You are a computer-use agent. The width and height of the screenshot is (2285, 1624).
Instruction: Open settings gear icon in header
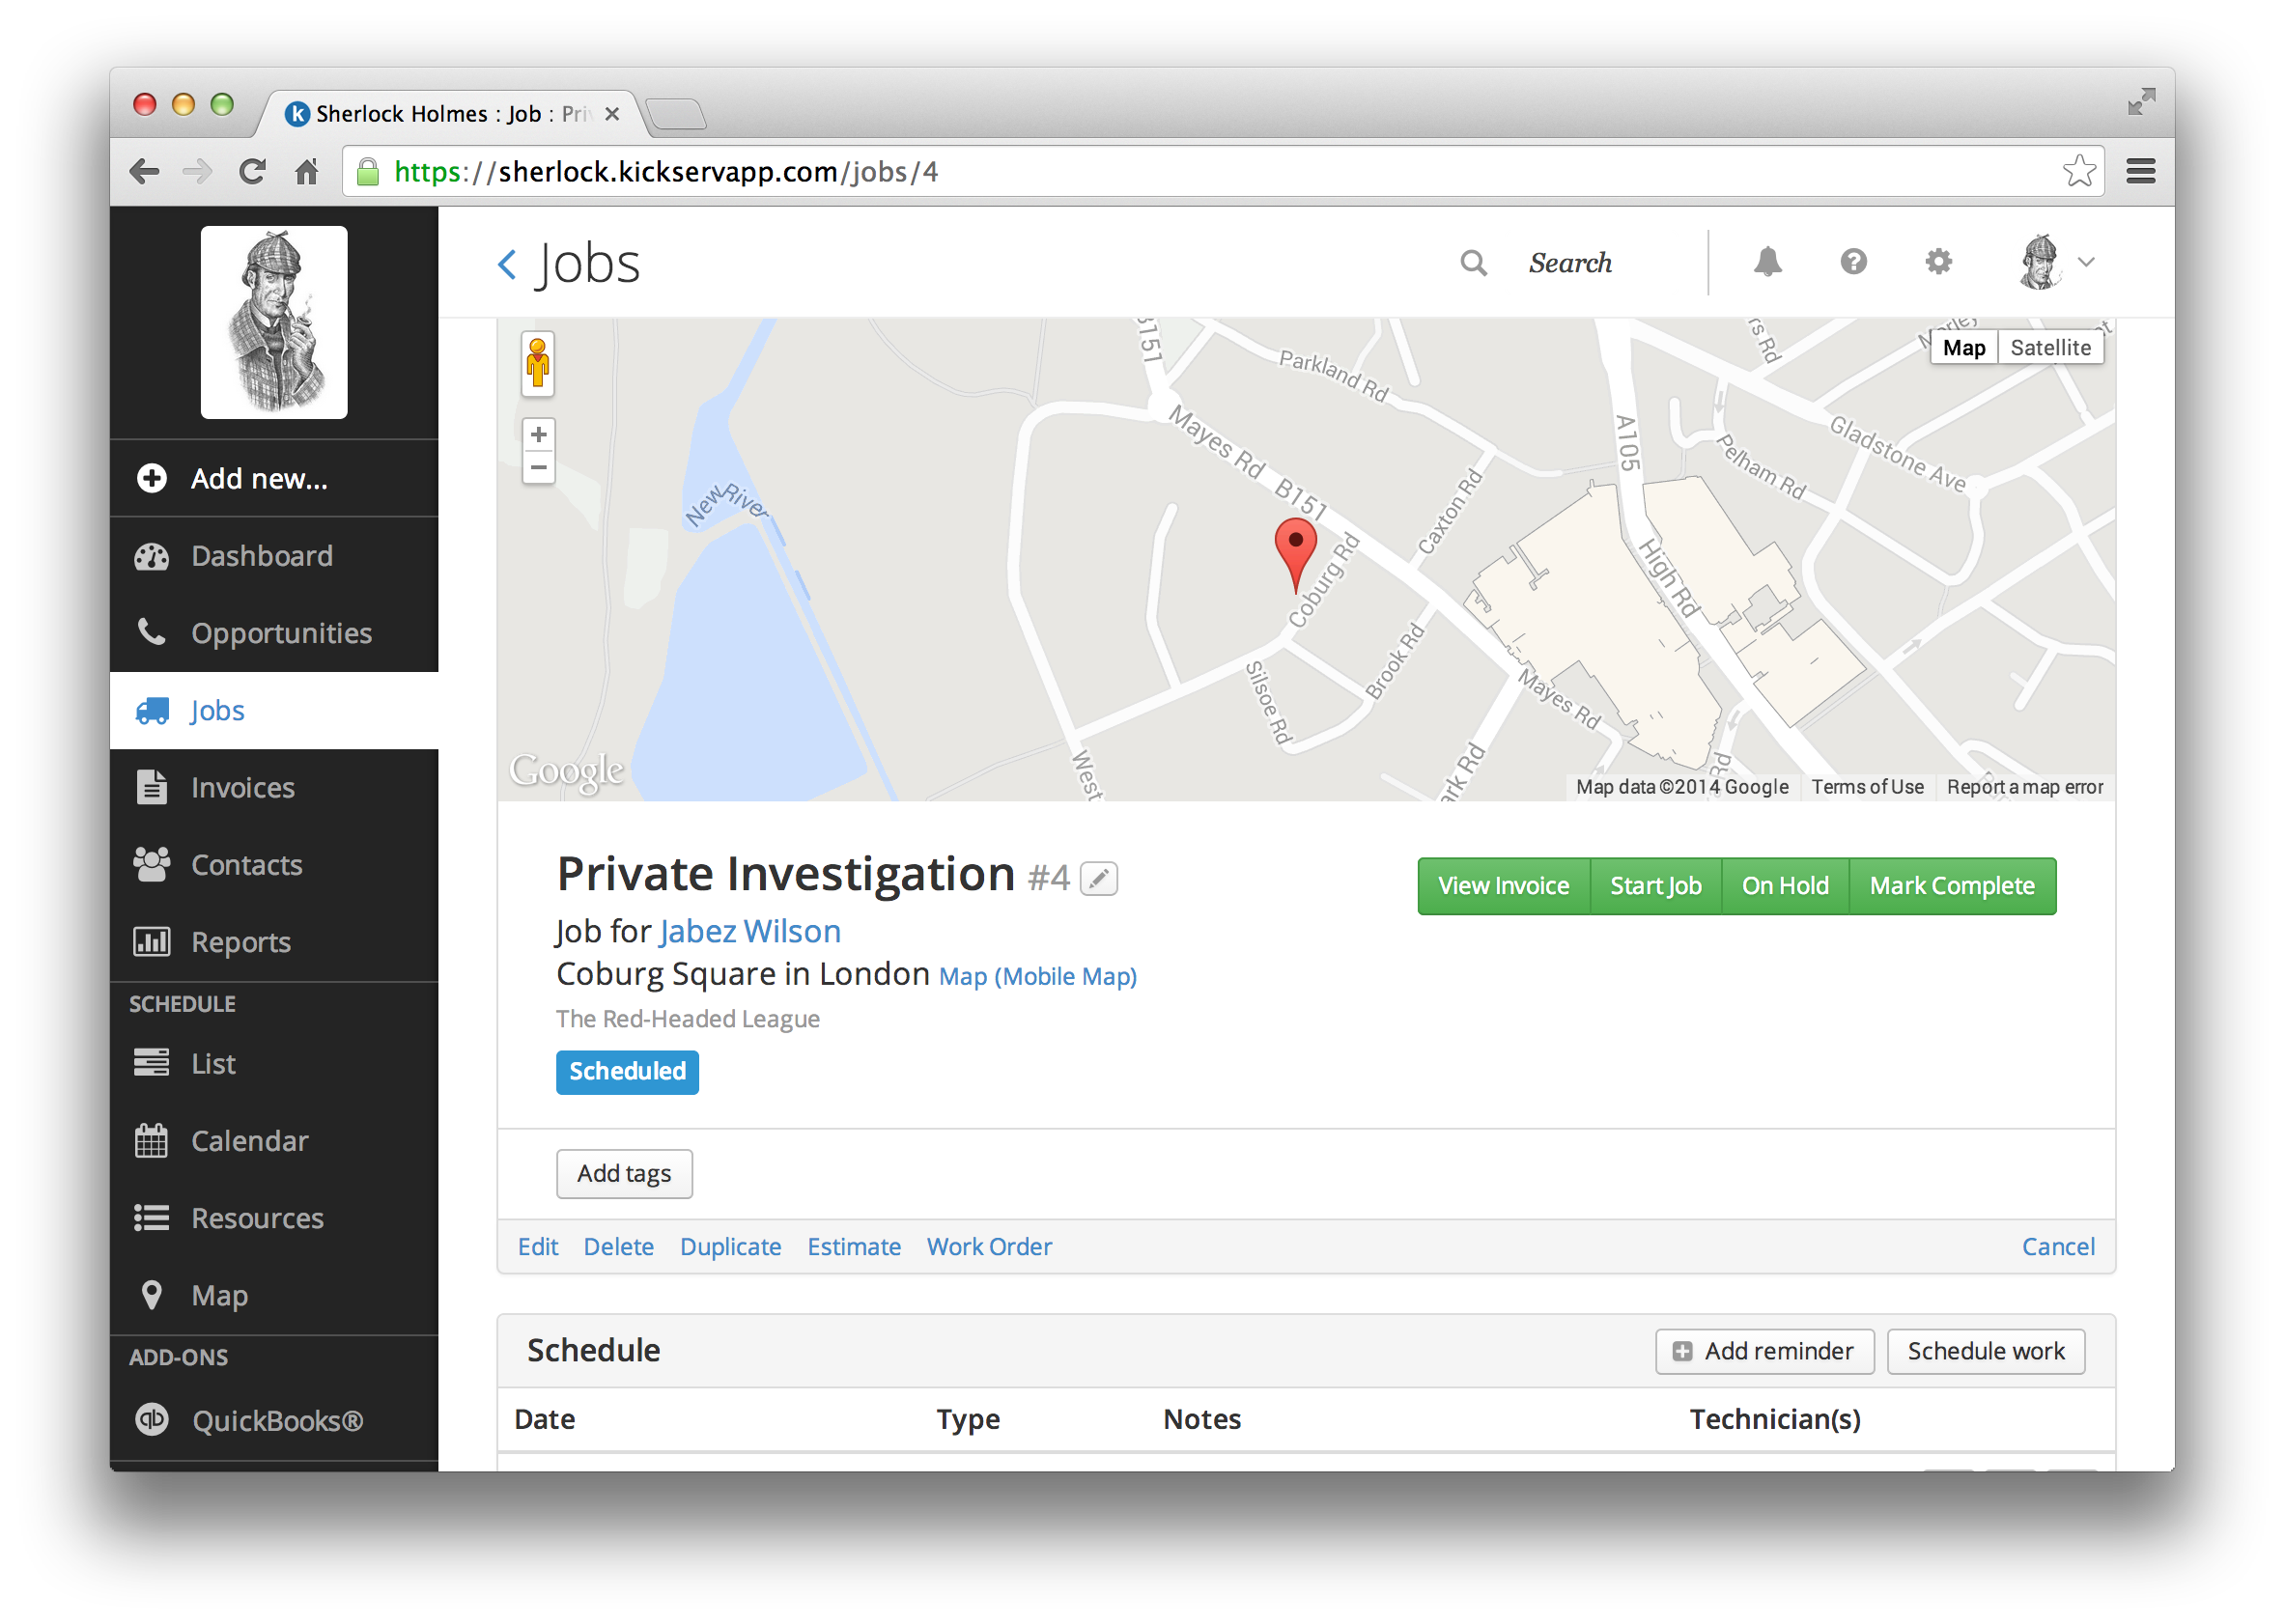tap(1938, 262)
